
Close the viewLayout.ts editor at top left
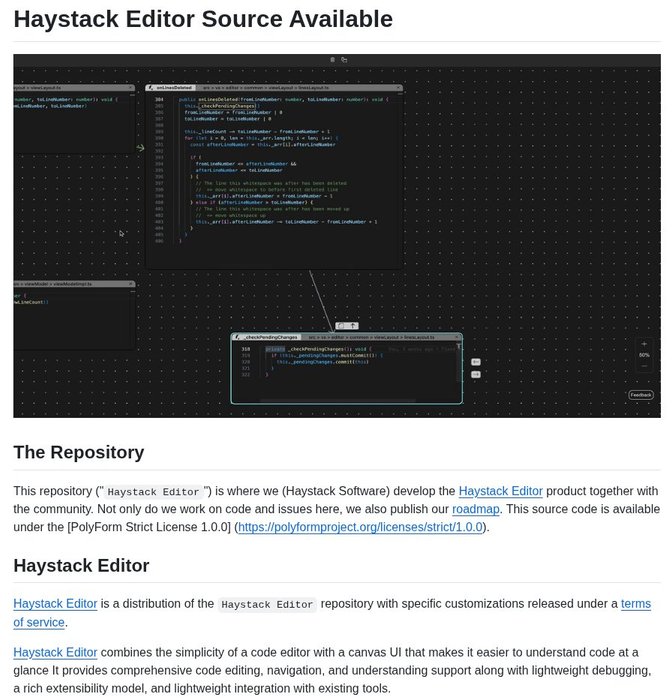pos(131,88)
